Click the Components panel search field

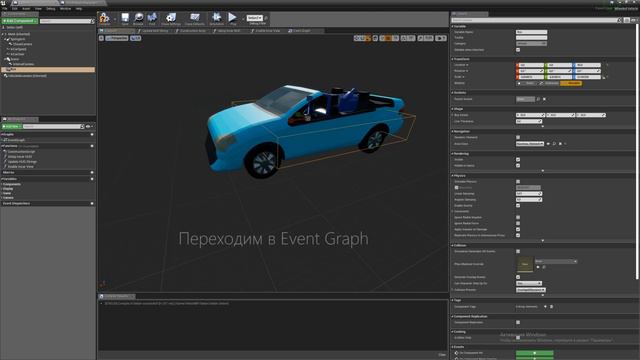pos(67,21)
